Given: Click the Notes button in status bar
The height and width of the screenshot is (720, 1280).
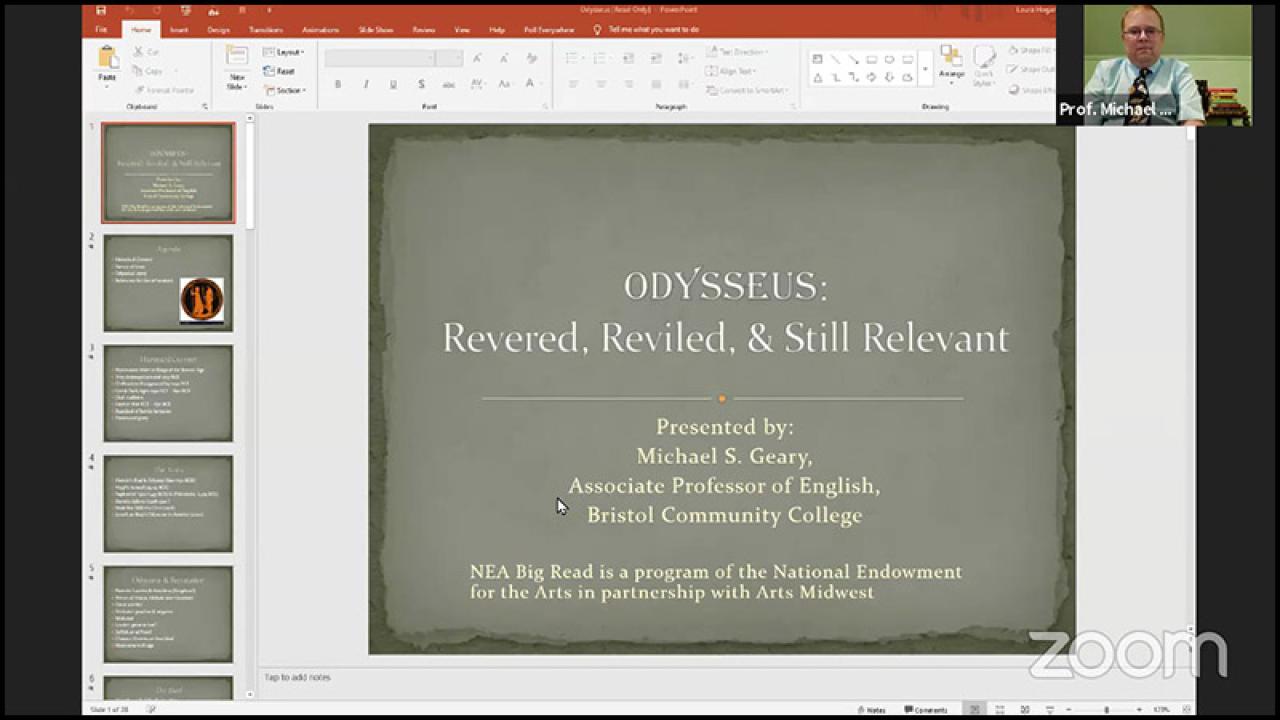Looking at the screenshot, I should [x=871, y=710].
